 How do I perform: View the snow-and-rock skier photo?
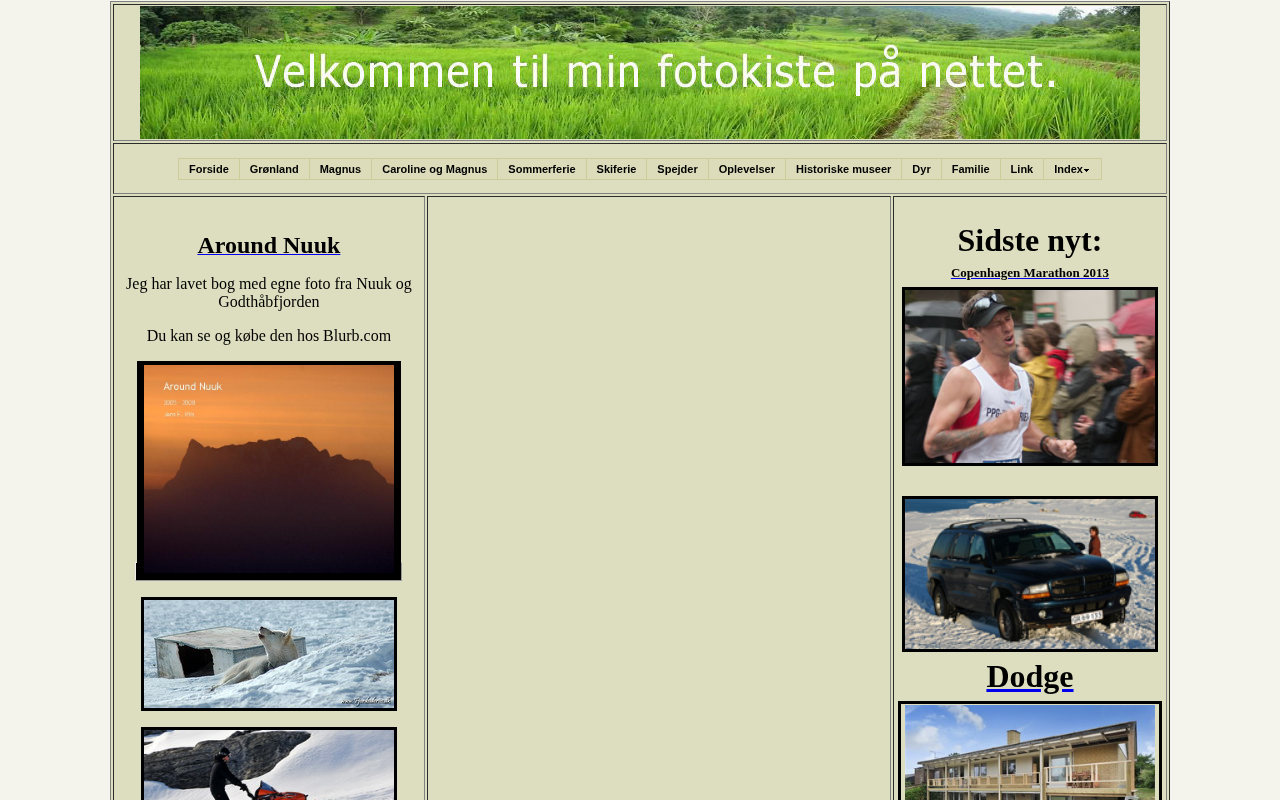(269, 764)
